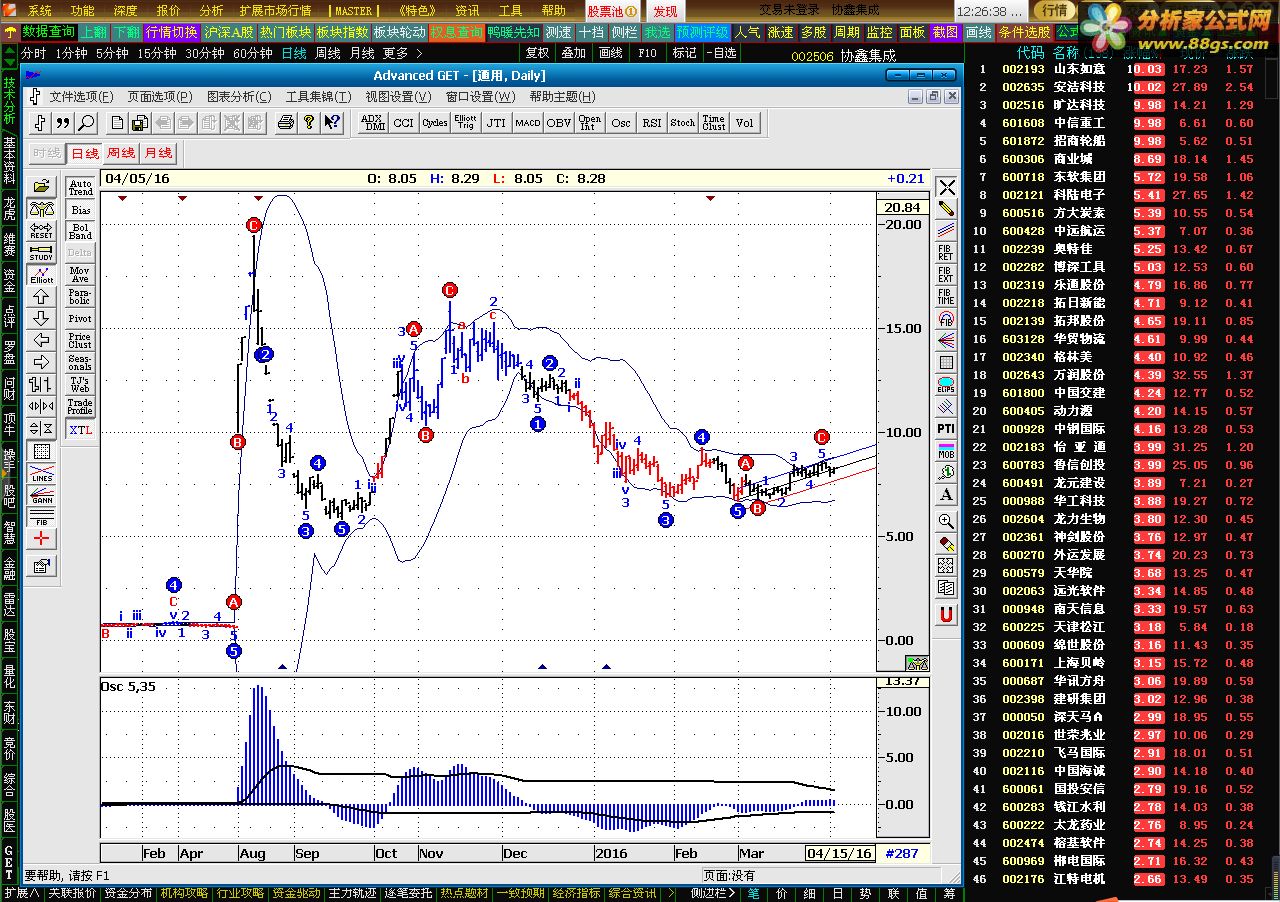This screenshot has height=902, width=1280.
Task: Open the 文件选项(F) menu
Action: coord(81,97)
